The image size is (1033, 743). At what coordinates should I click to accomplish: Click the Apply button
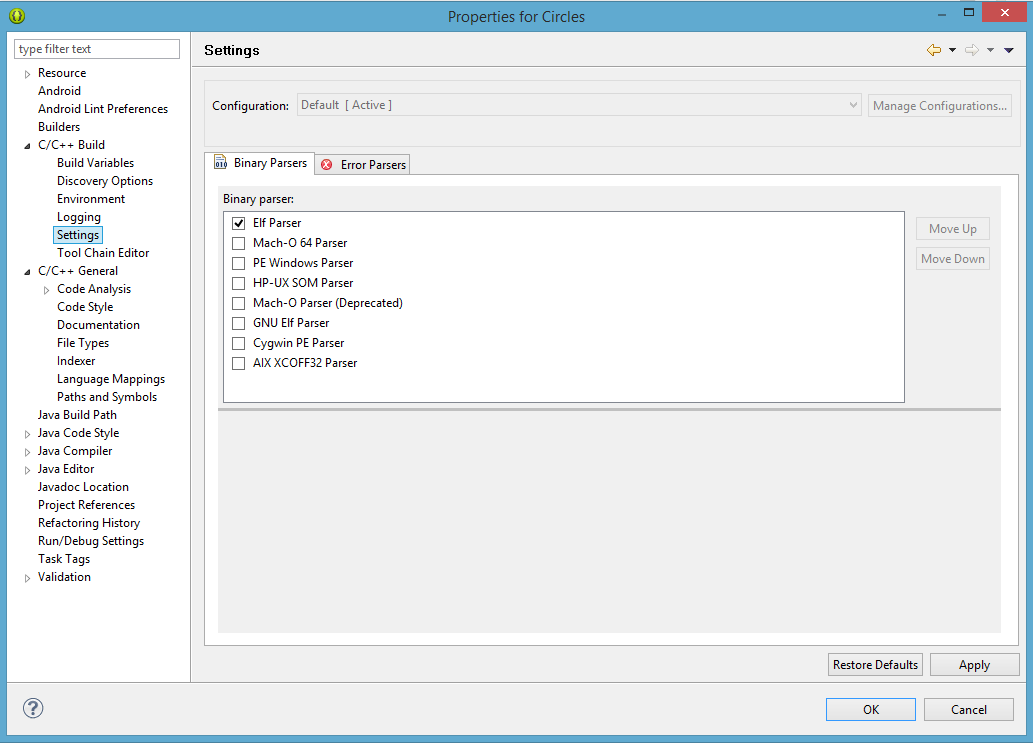point(974,665)
